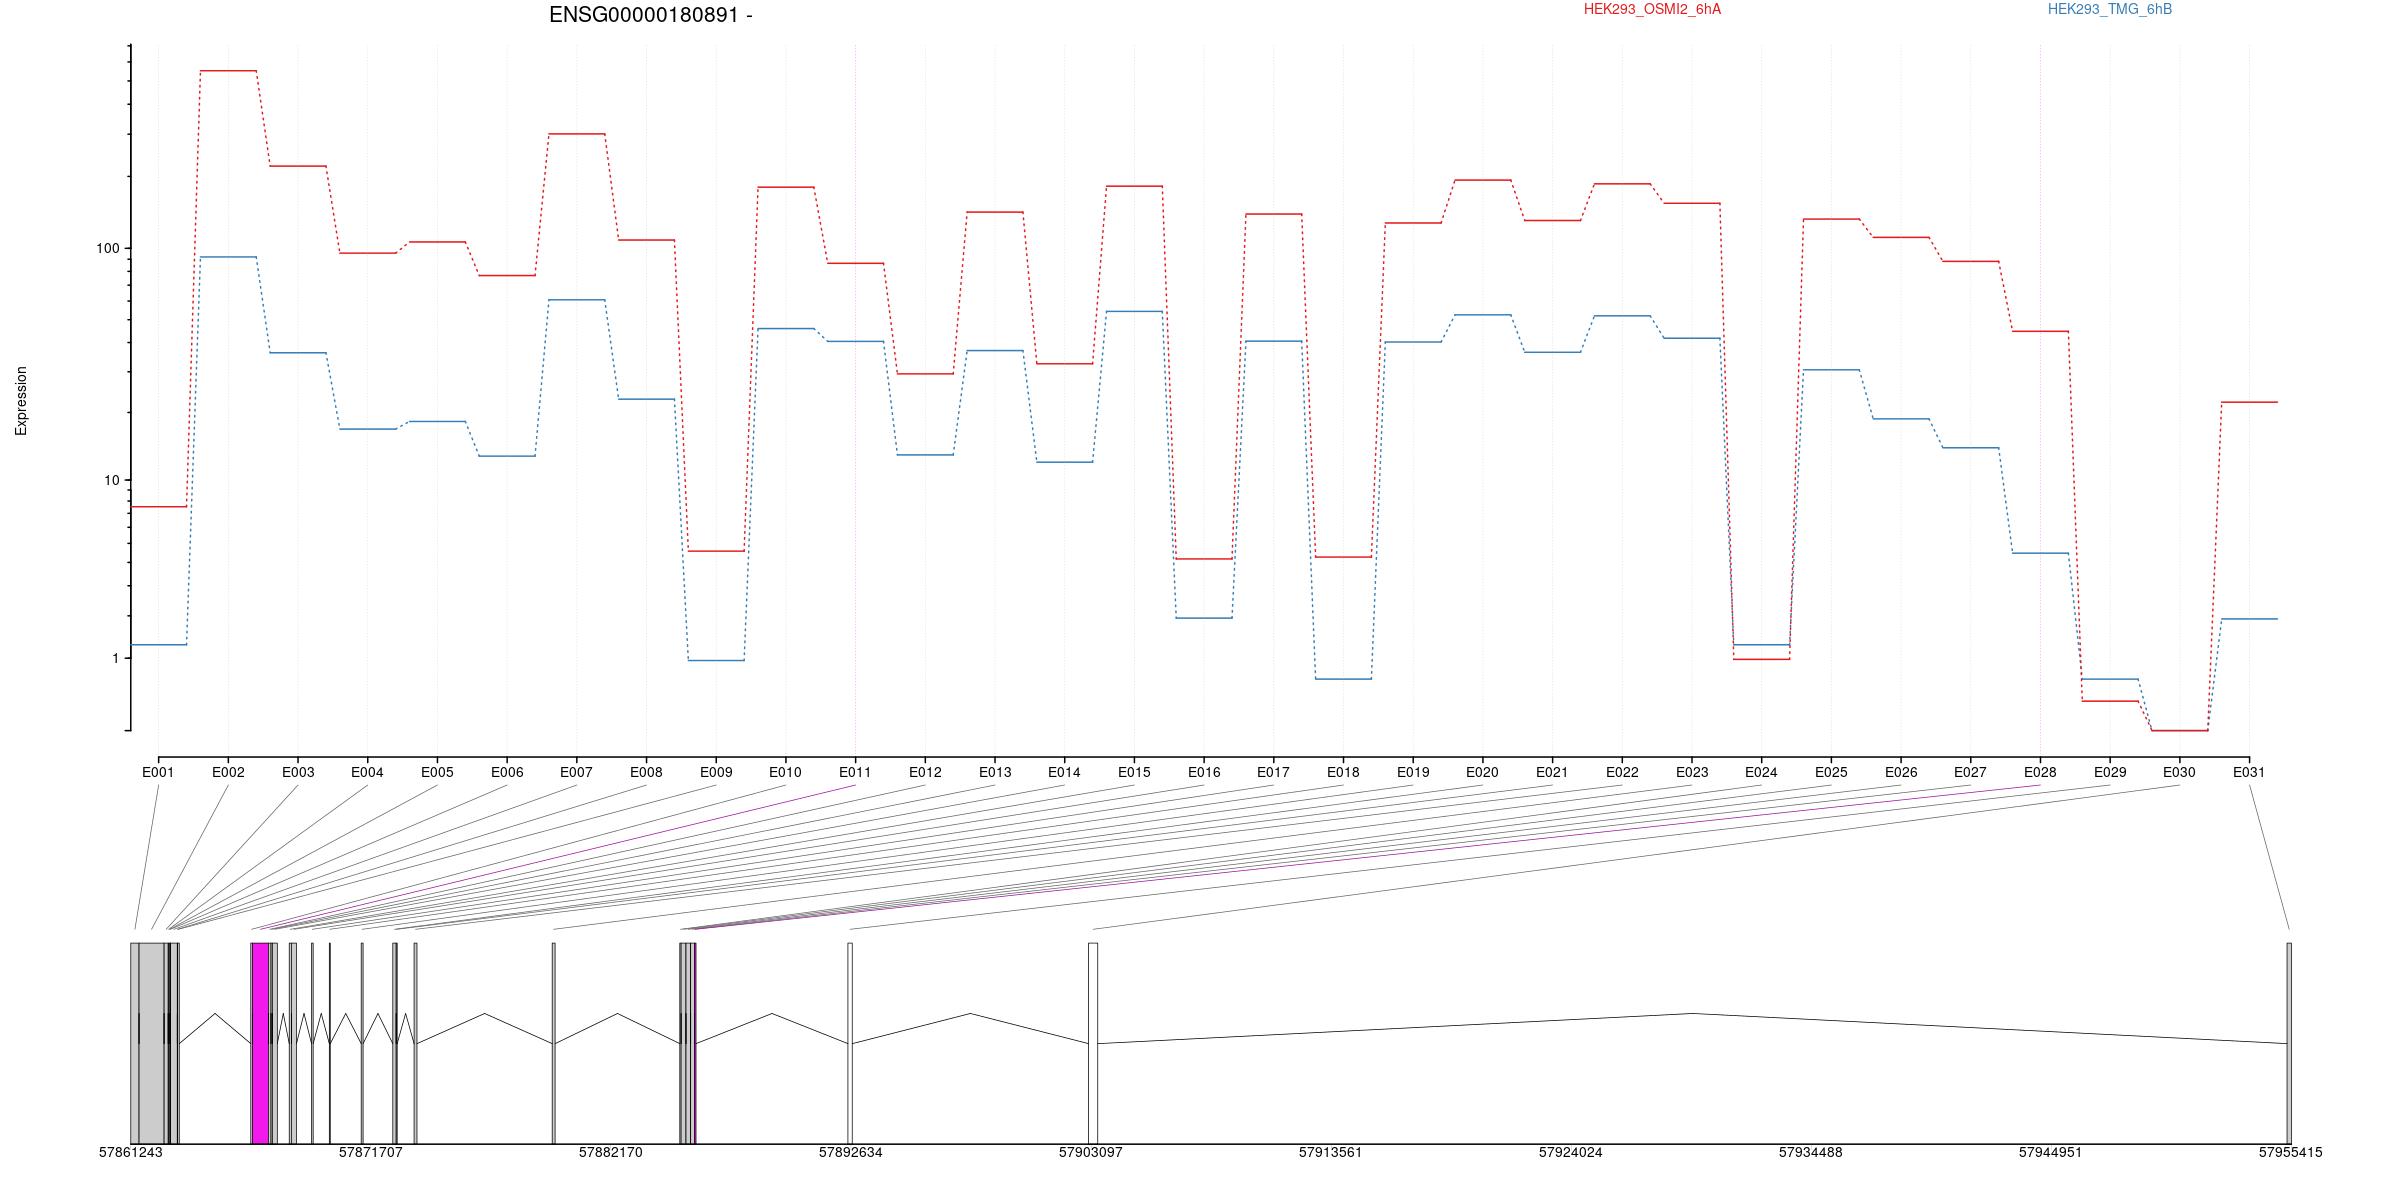Viewport: 2400px width, 1200px height.
Task: Click the Expression y-axis label
Action: pyautogui.click(x=21, y=400)
